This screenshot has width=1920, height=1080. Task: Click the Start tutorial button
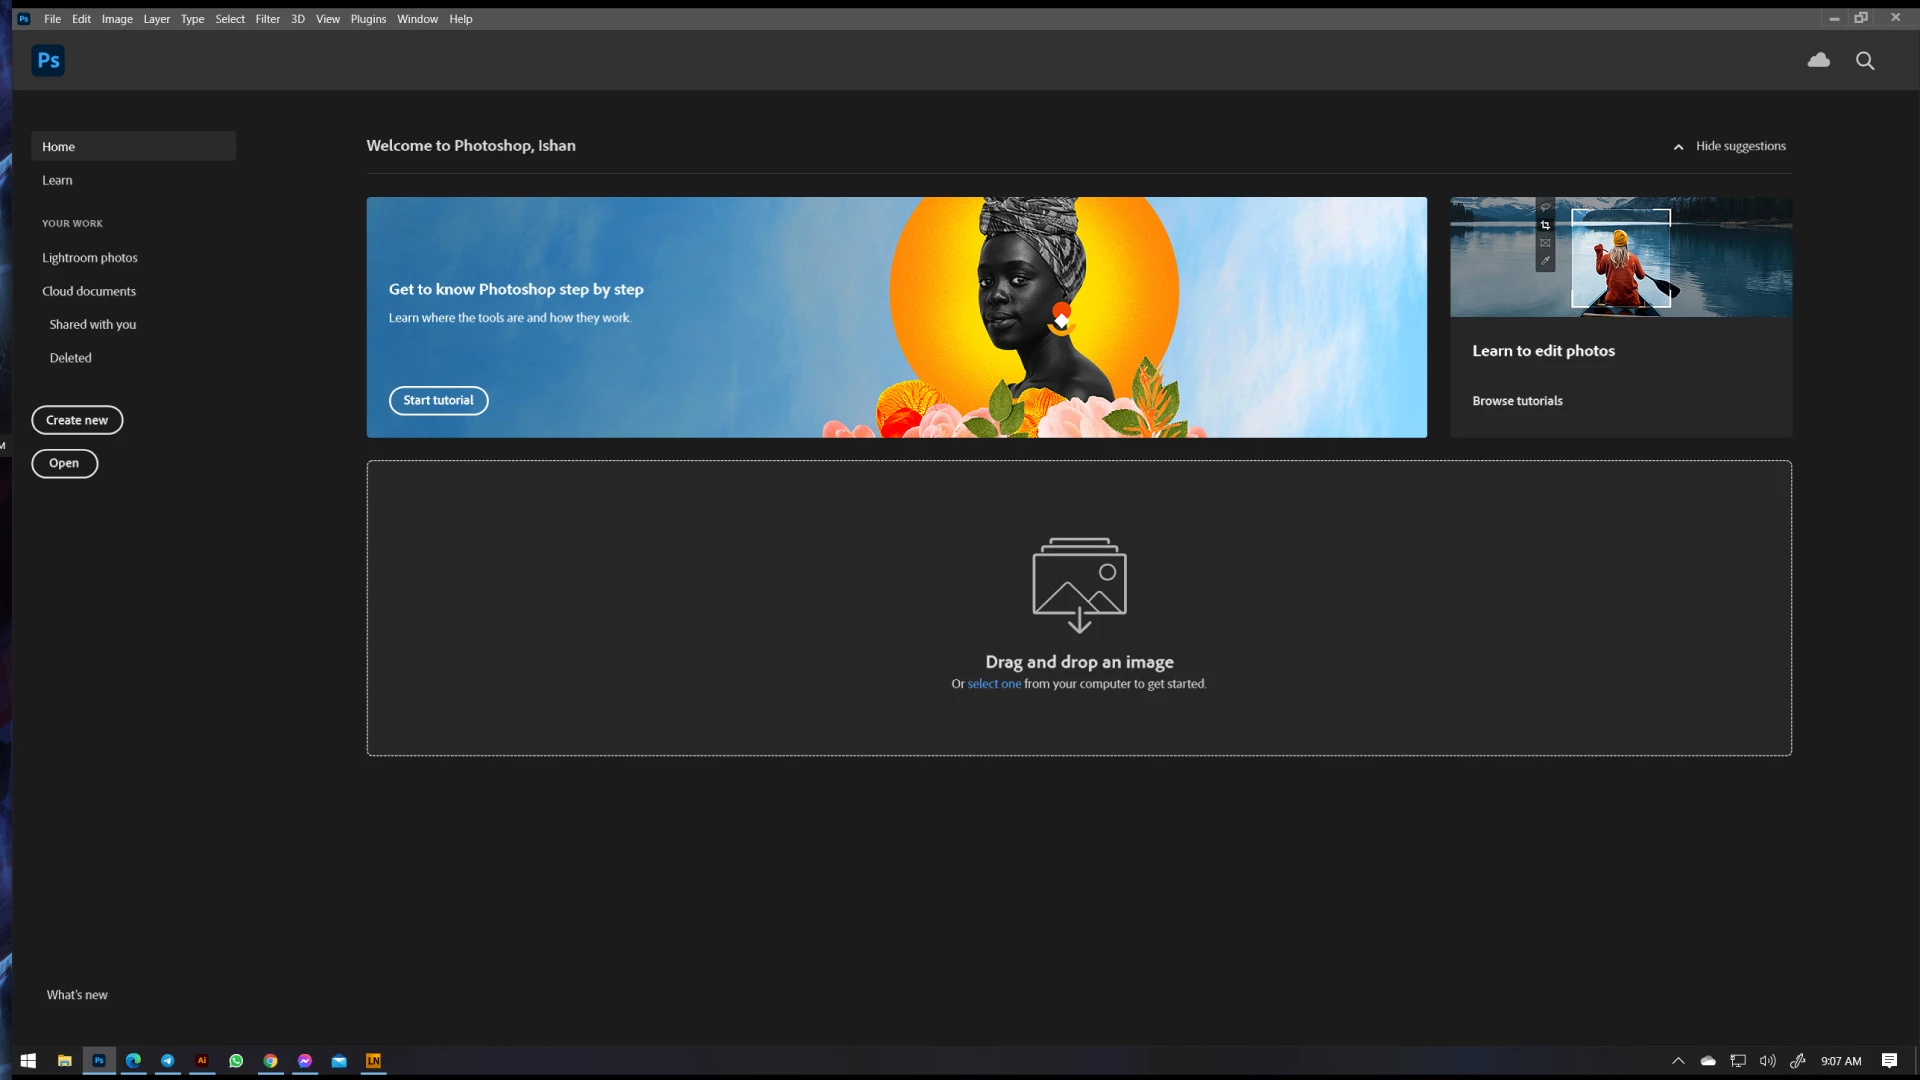pyautogui.click(x=438, y=400)
